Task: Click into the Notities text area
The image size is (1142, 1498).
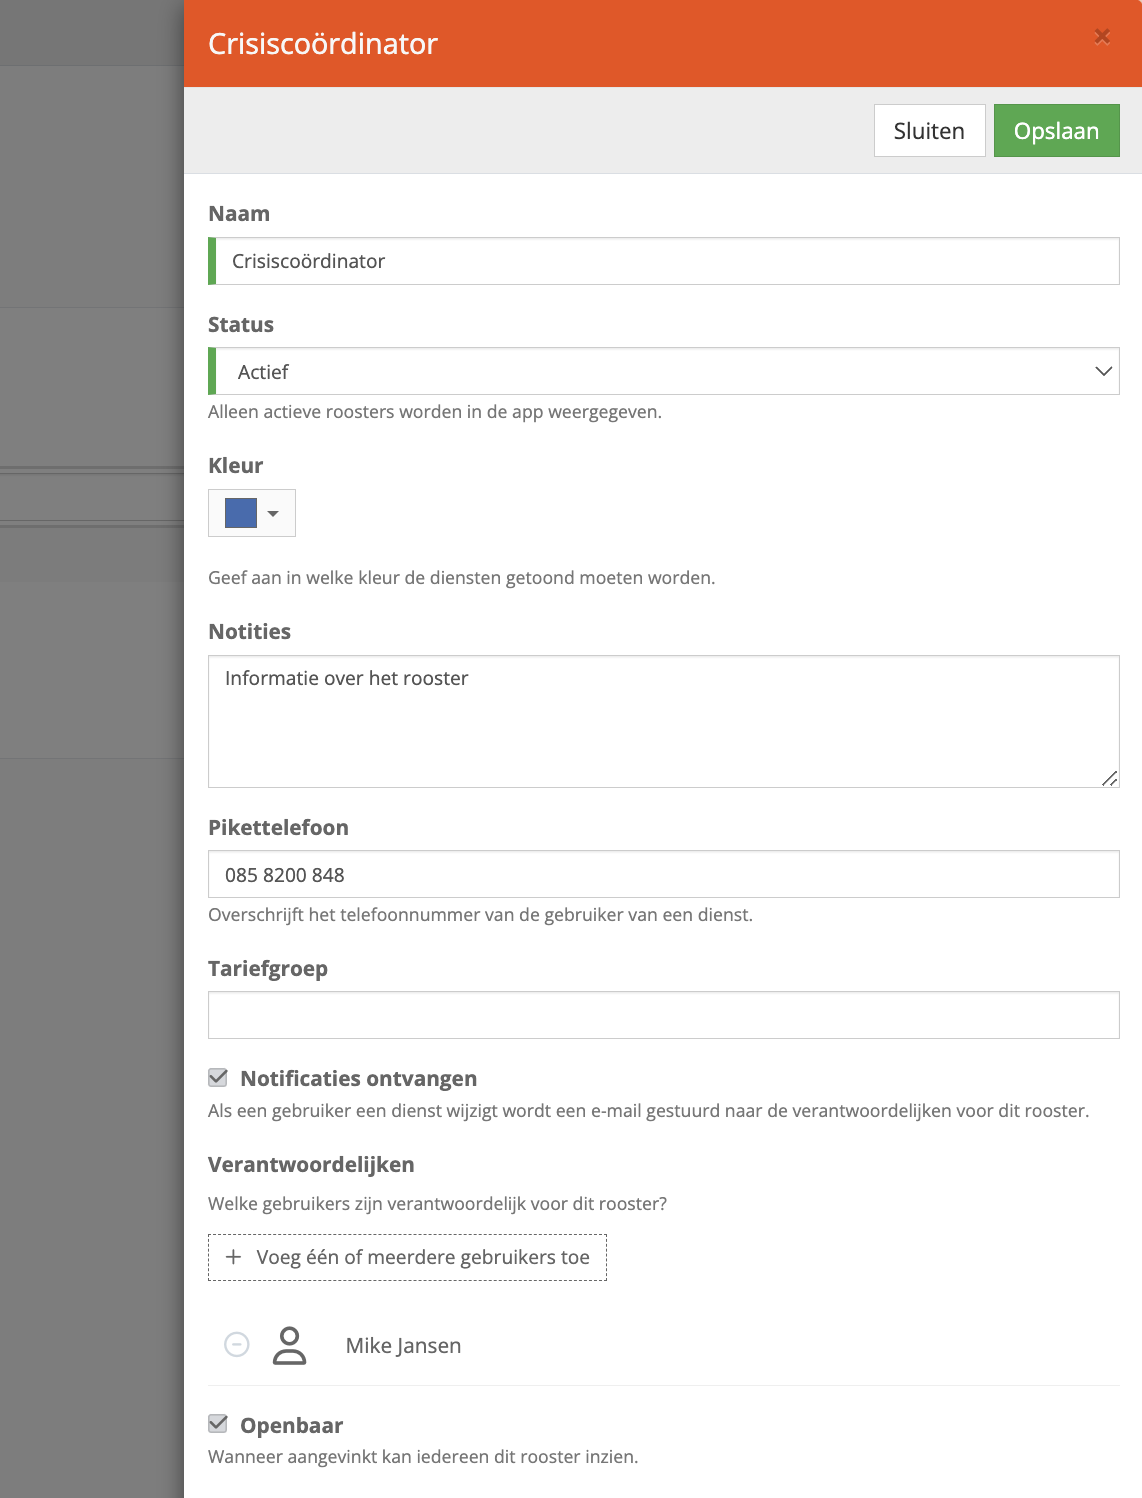Action: tap(664, 721)
